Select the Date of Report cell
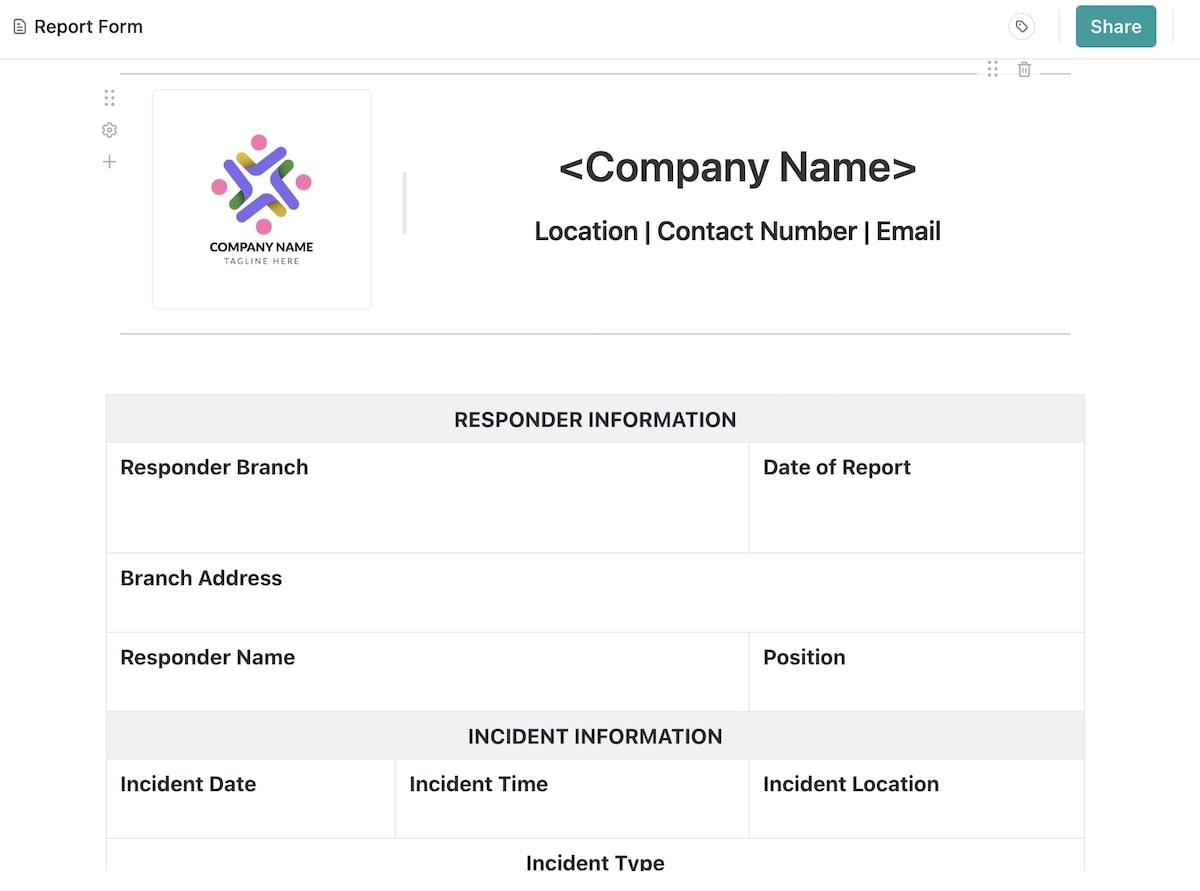 [916, 497]
